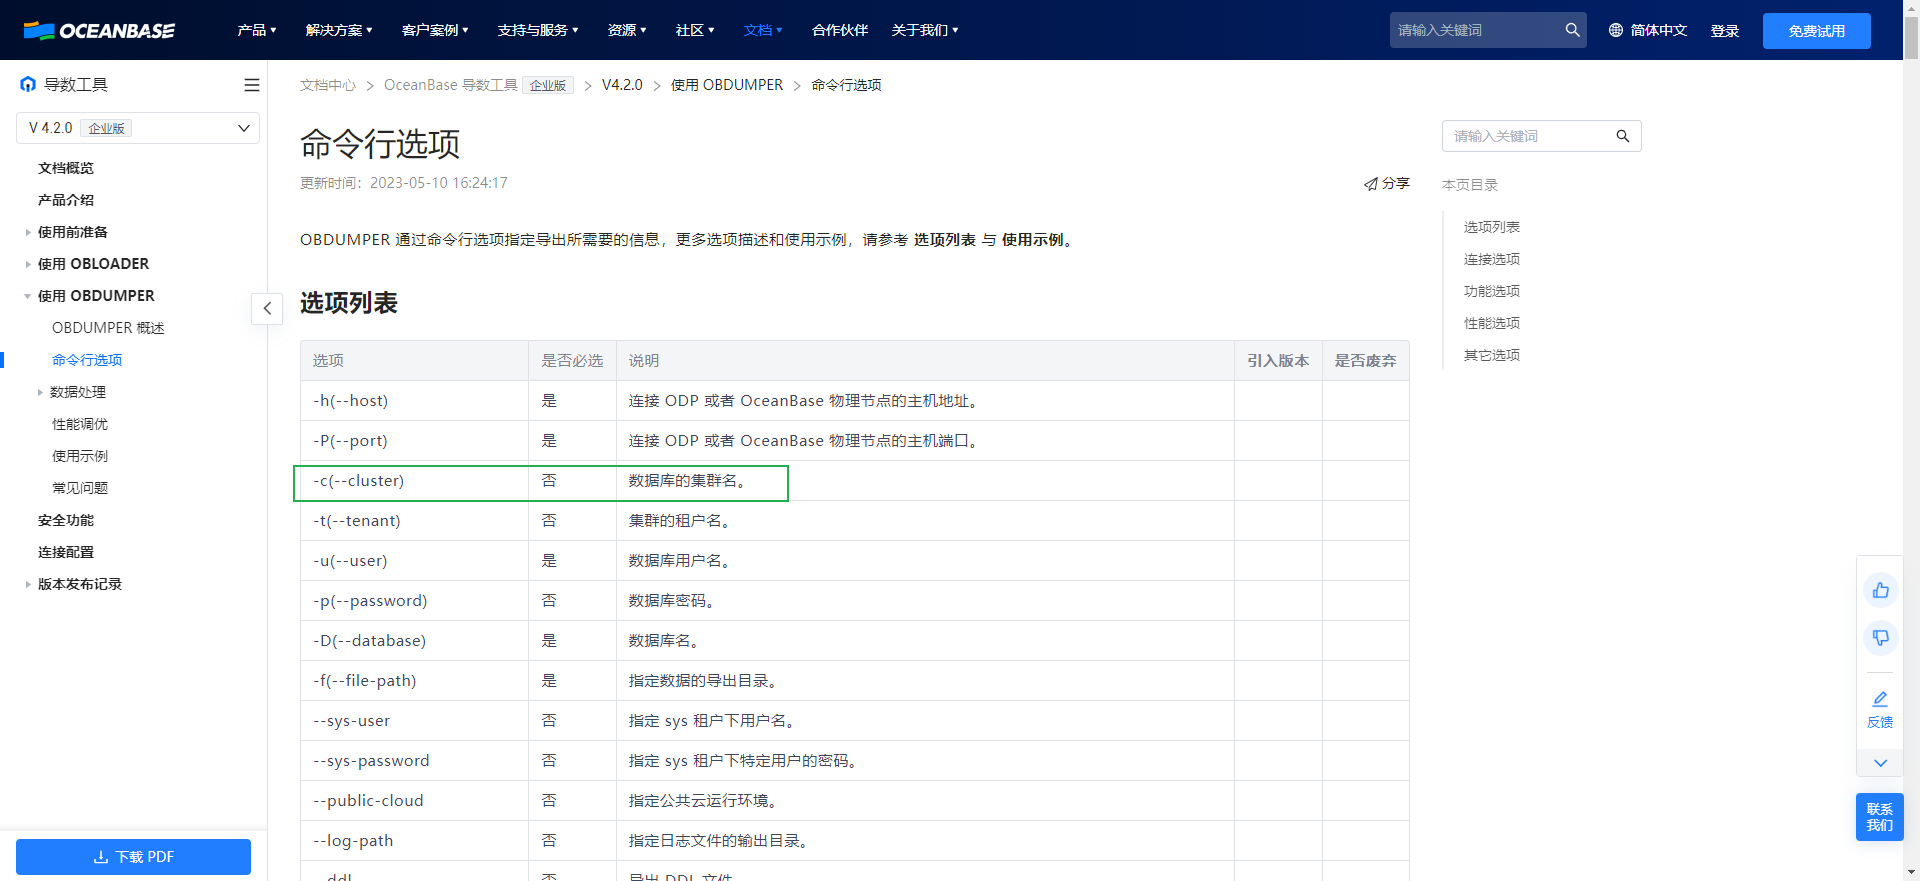Open the 解决方案 menu
This screenshot has height=881, width=1920.
click(339, 30)
